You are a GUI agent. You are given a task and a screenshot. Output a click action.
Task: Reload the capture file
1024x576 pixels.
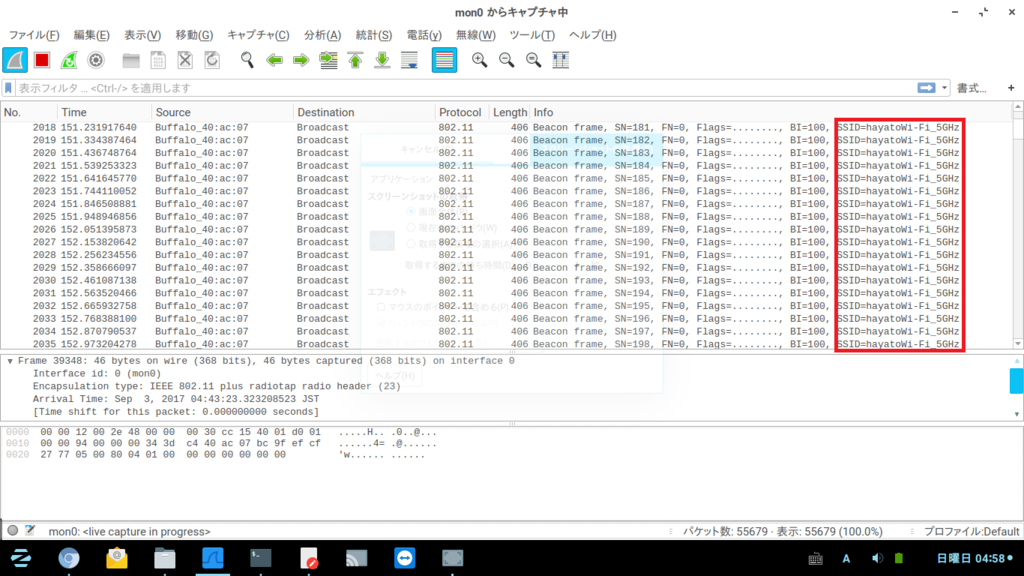212,60
